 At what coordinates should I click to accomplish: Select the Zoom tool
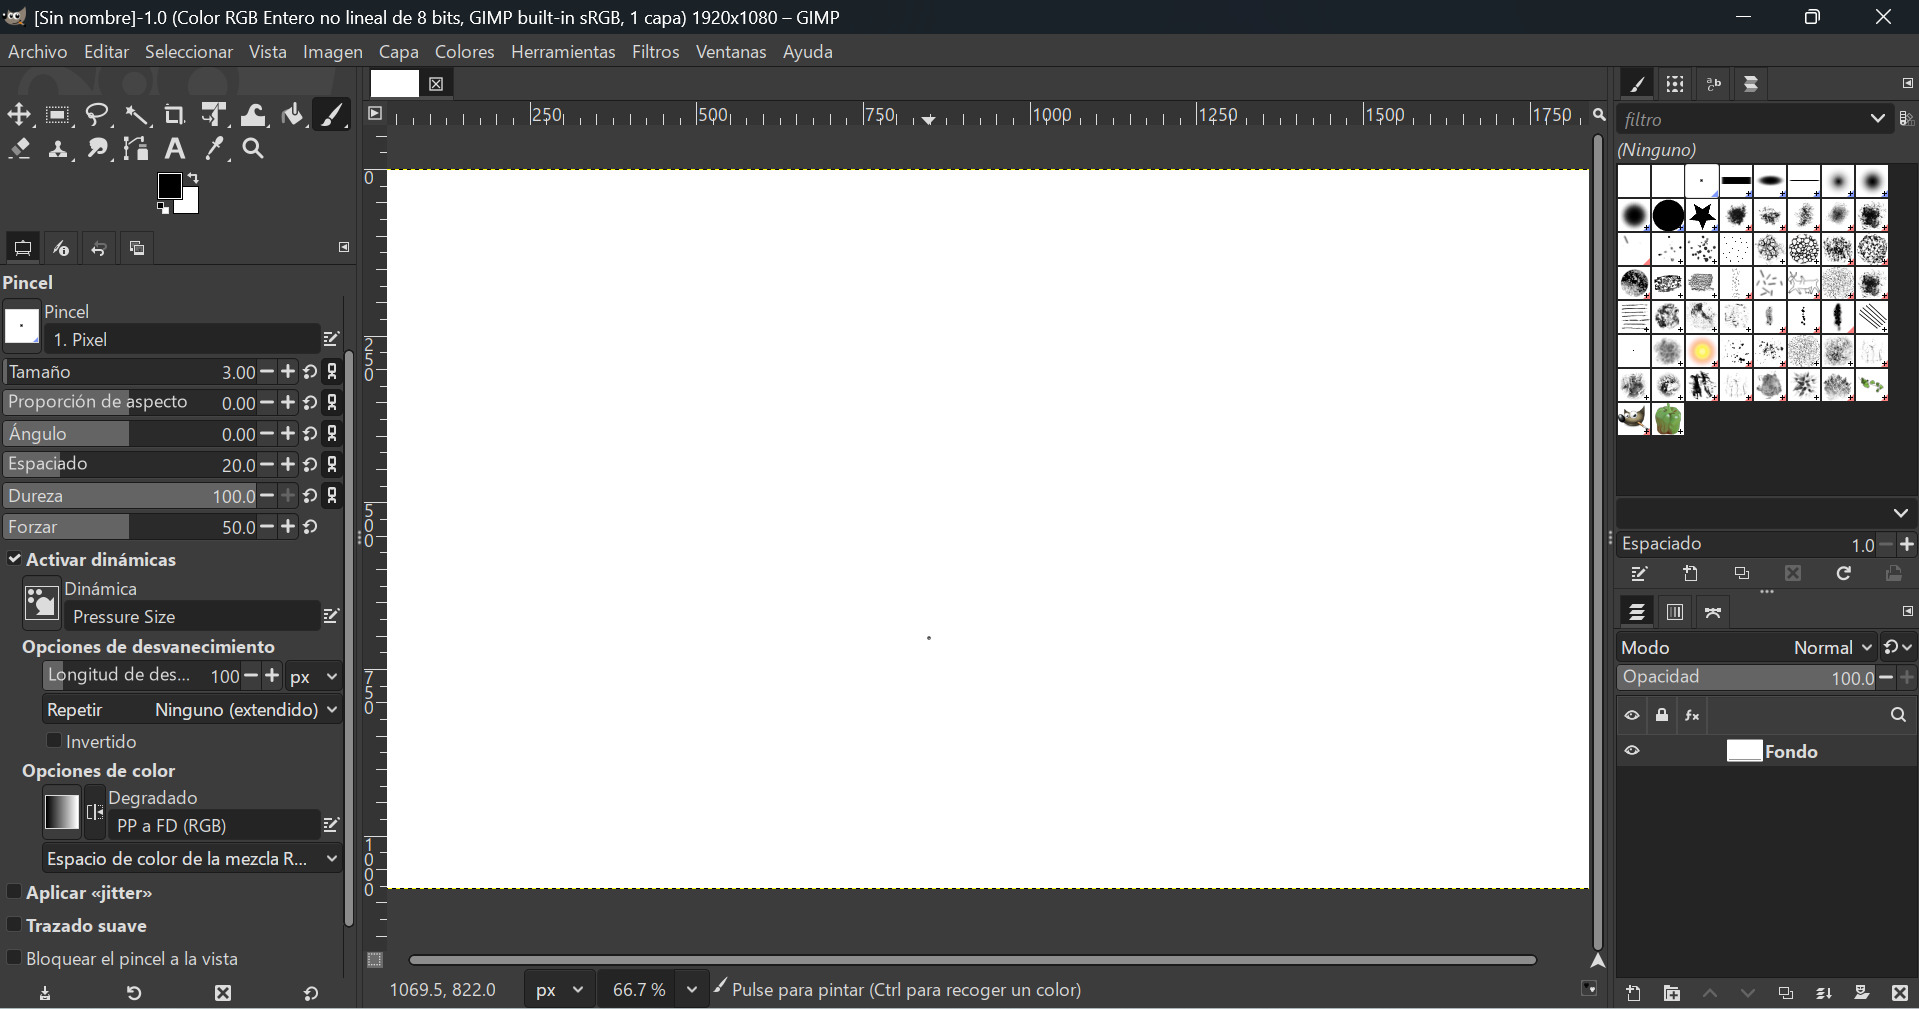pos(252,148)
